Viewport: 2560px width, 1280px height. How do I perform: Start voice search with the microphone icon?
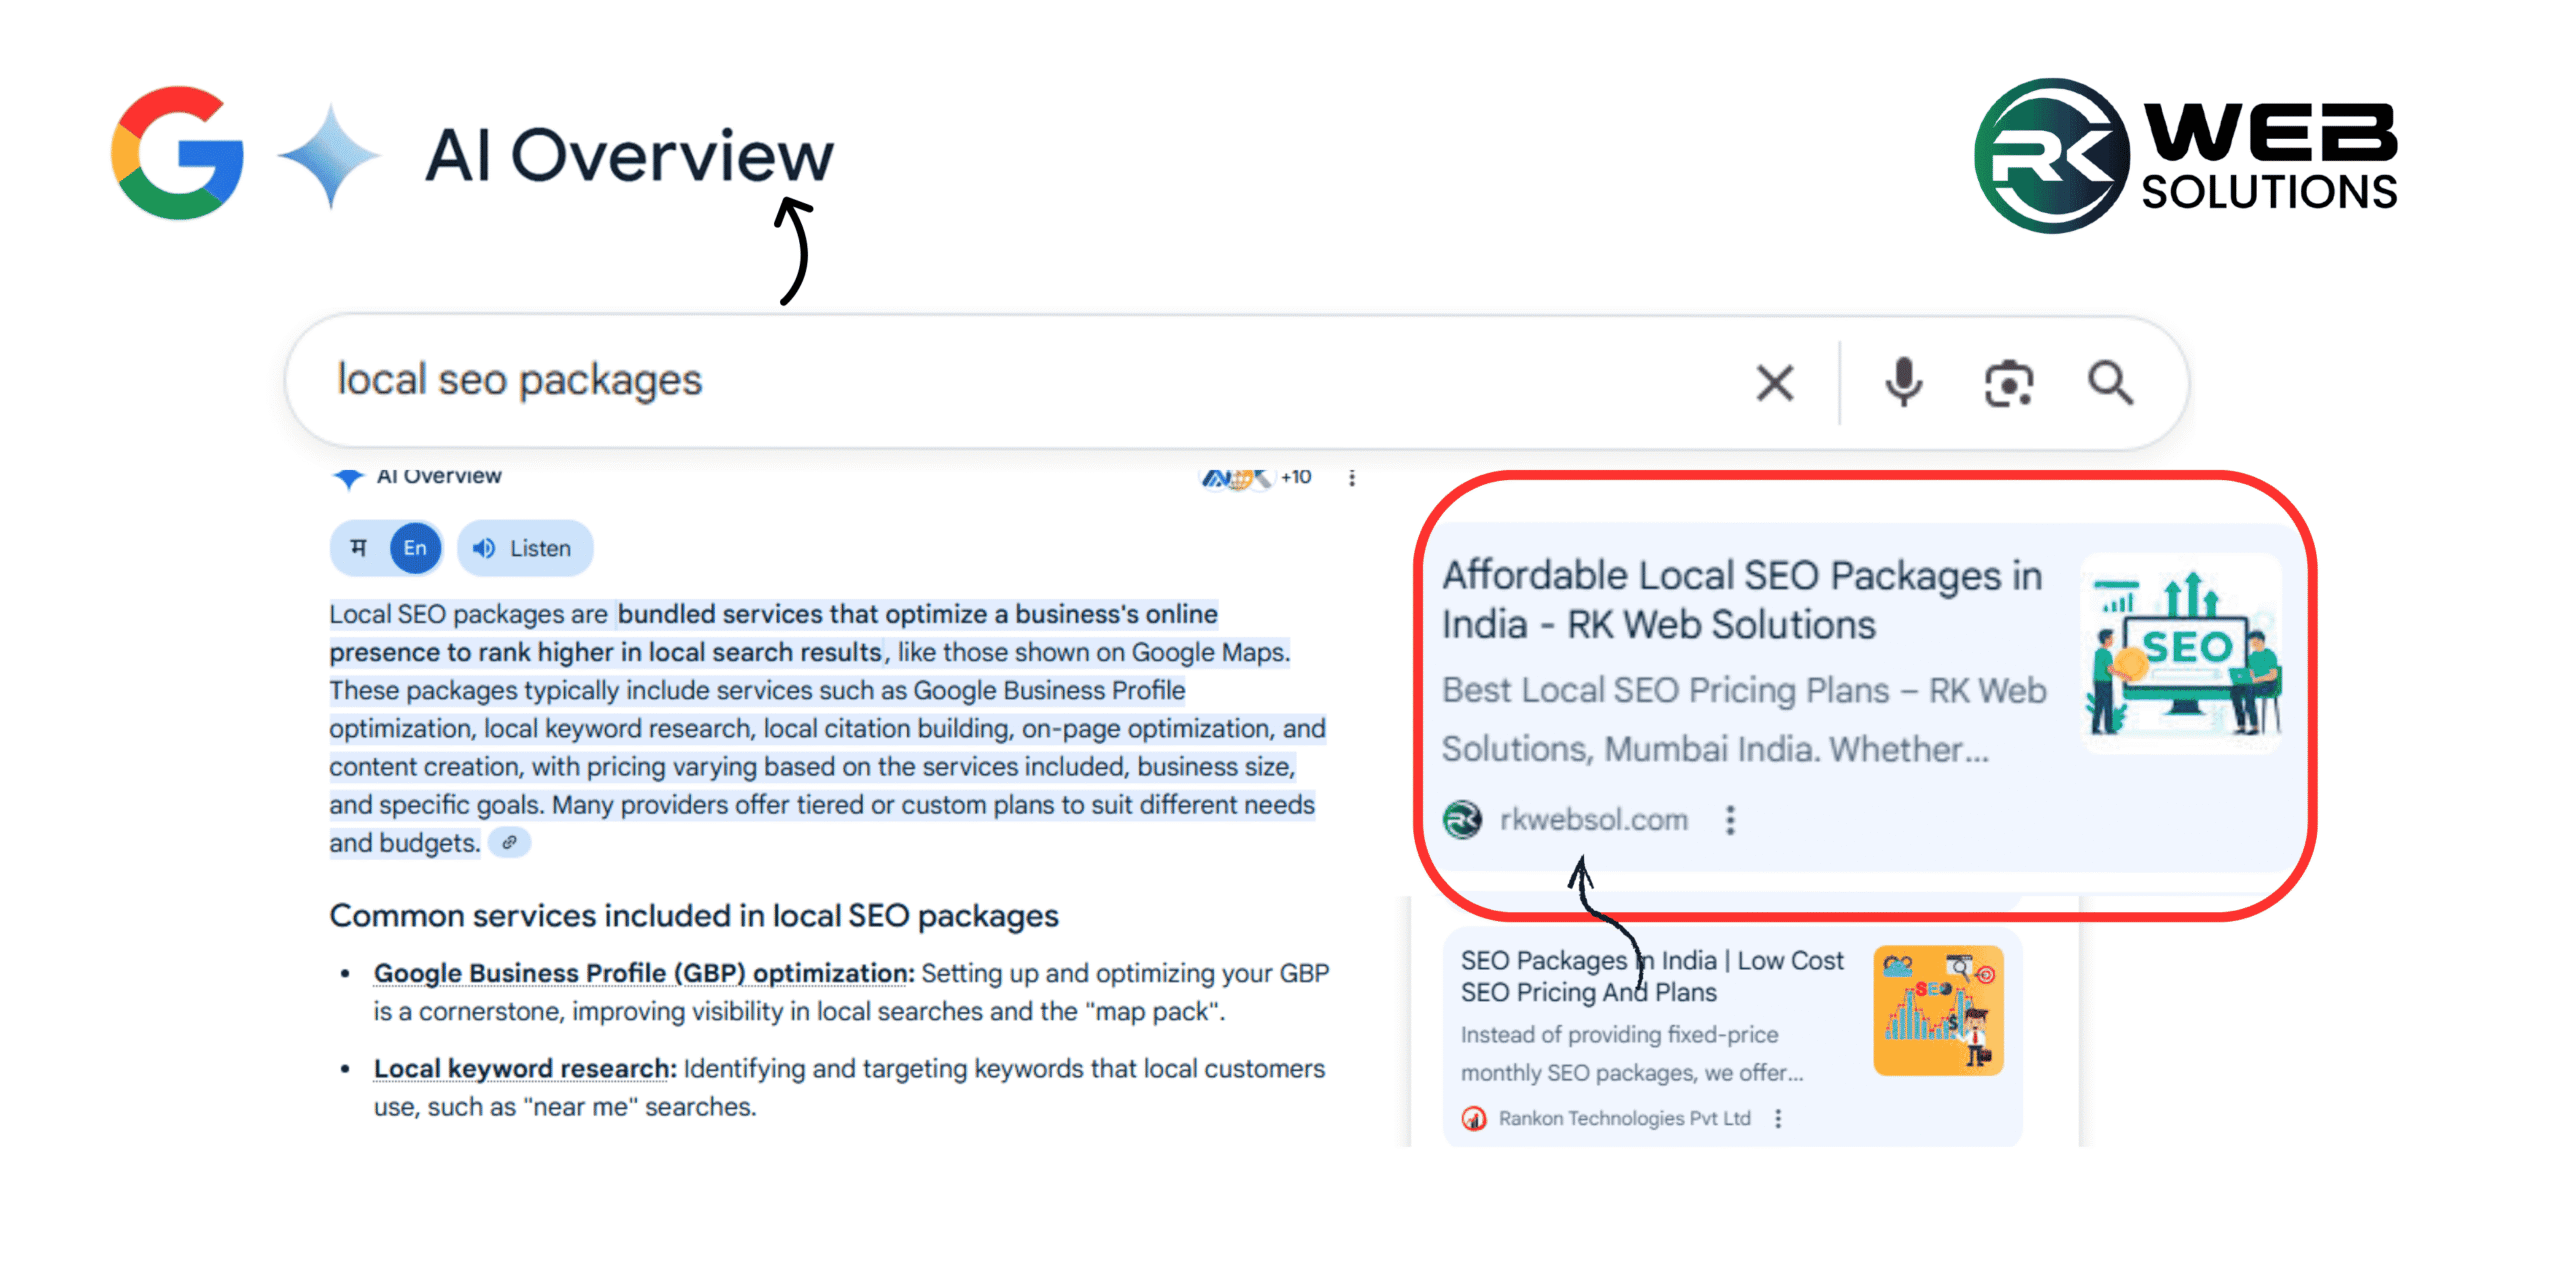pos(1903,383)
